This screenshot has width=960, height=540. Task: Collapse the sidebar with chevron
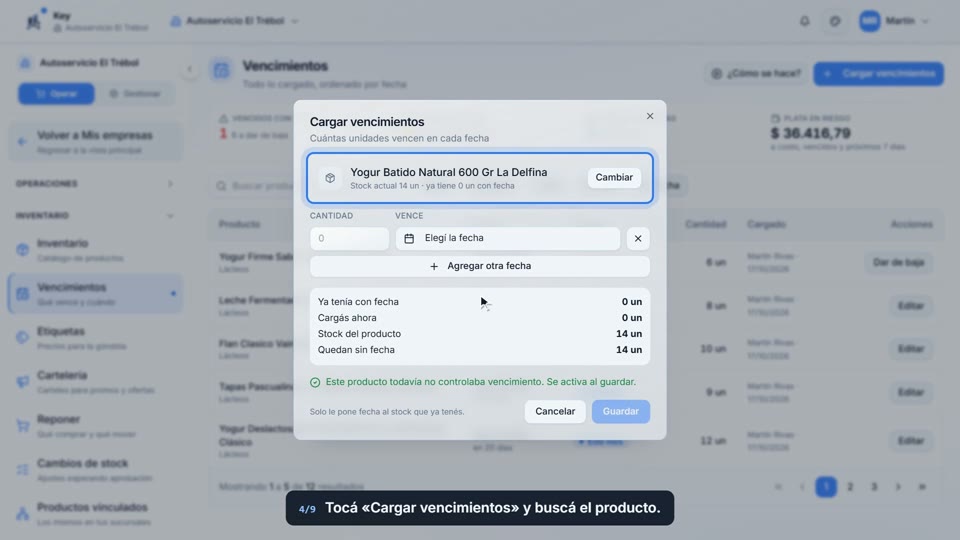click(x=189, y=69)
